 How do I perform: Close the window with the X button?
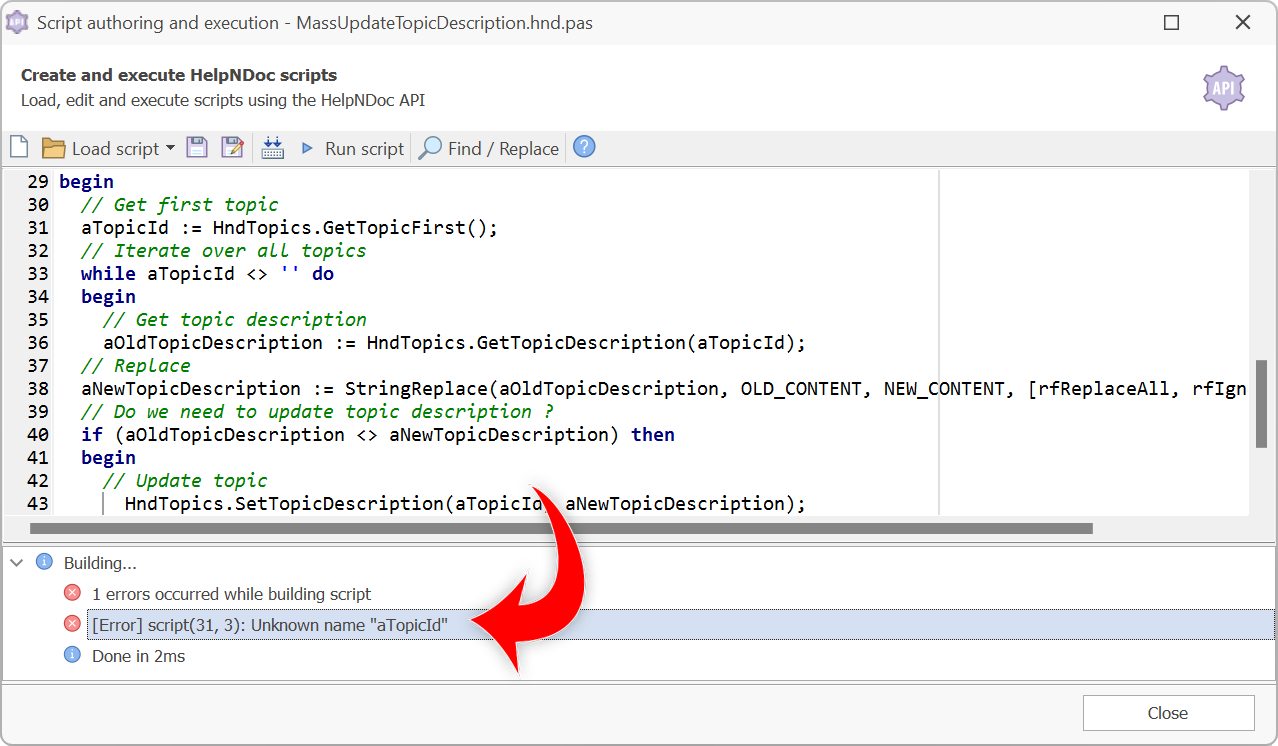(1242, 22)
